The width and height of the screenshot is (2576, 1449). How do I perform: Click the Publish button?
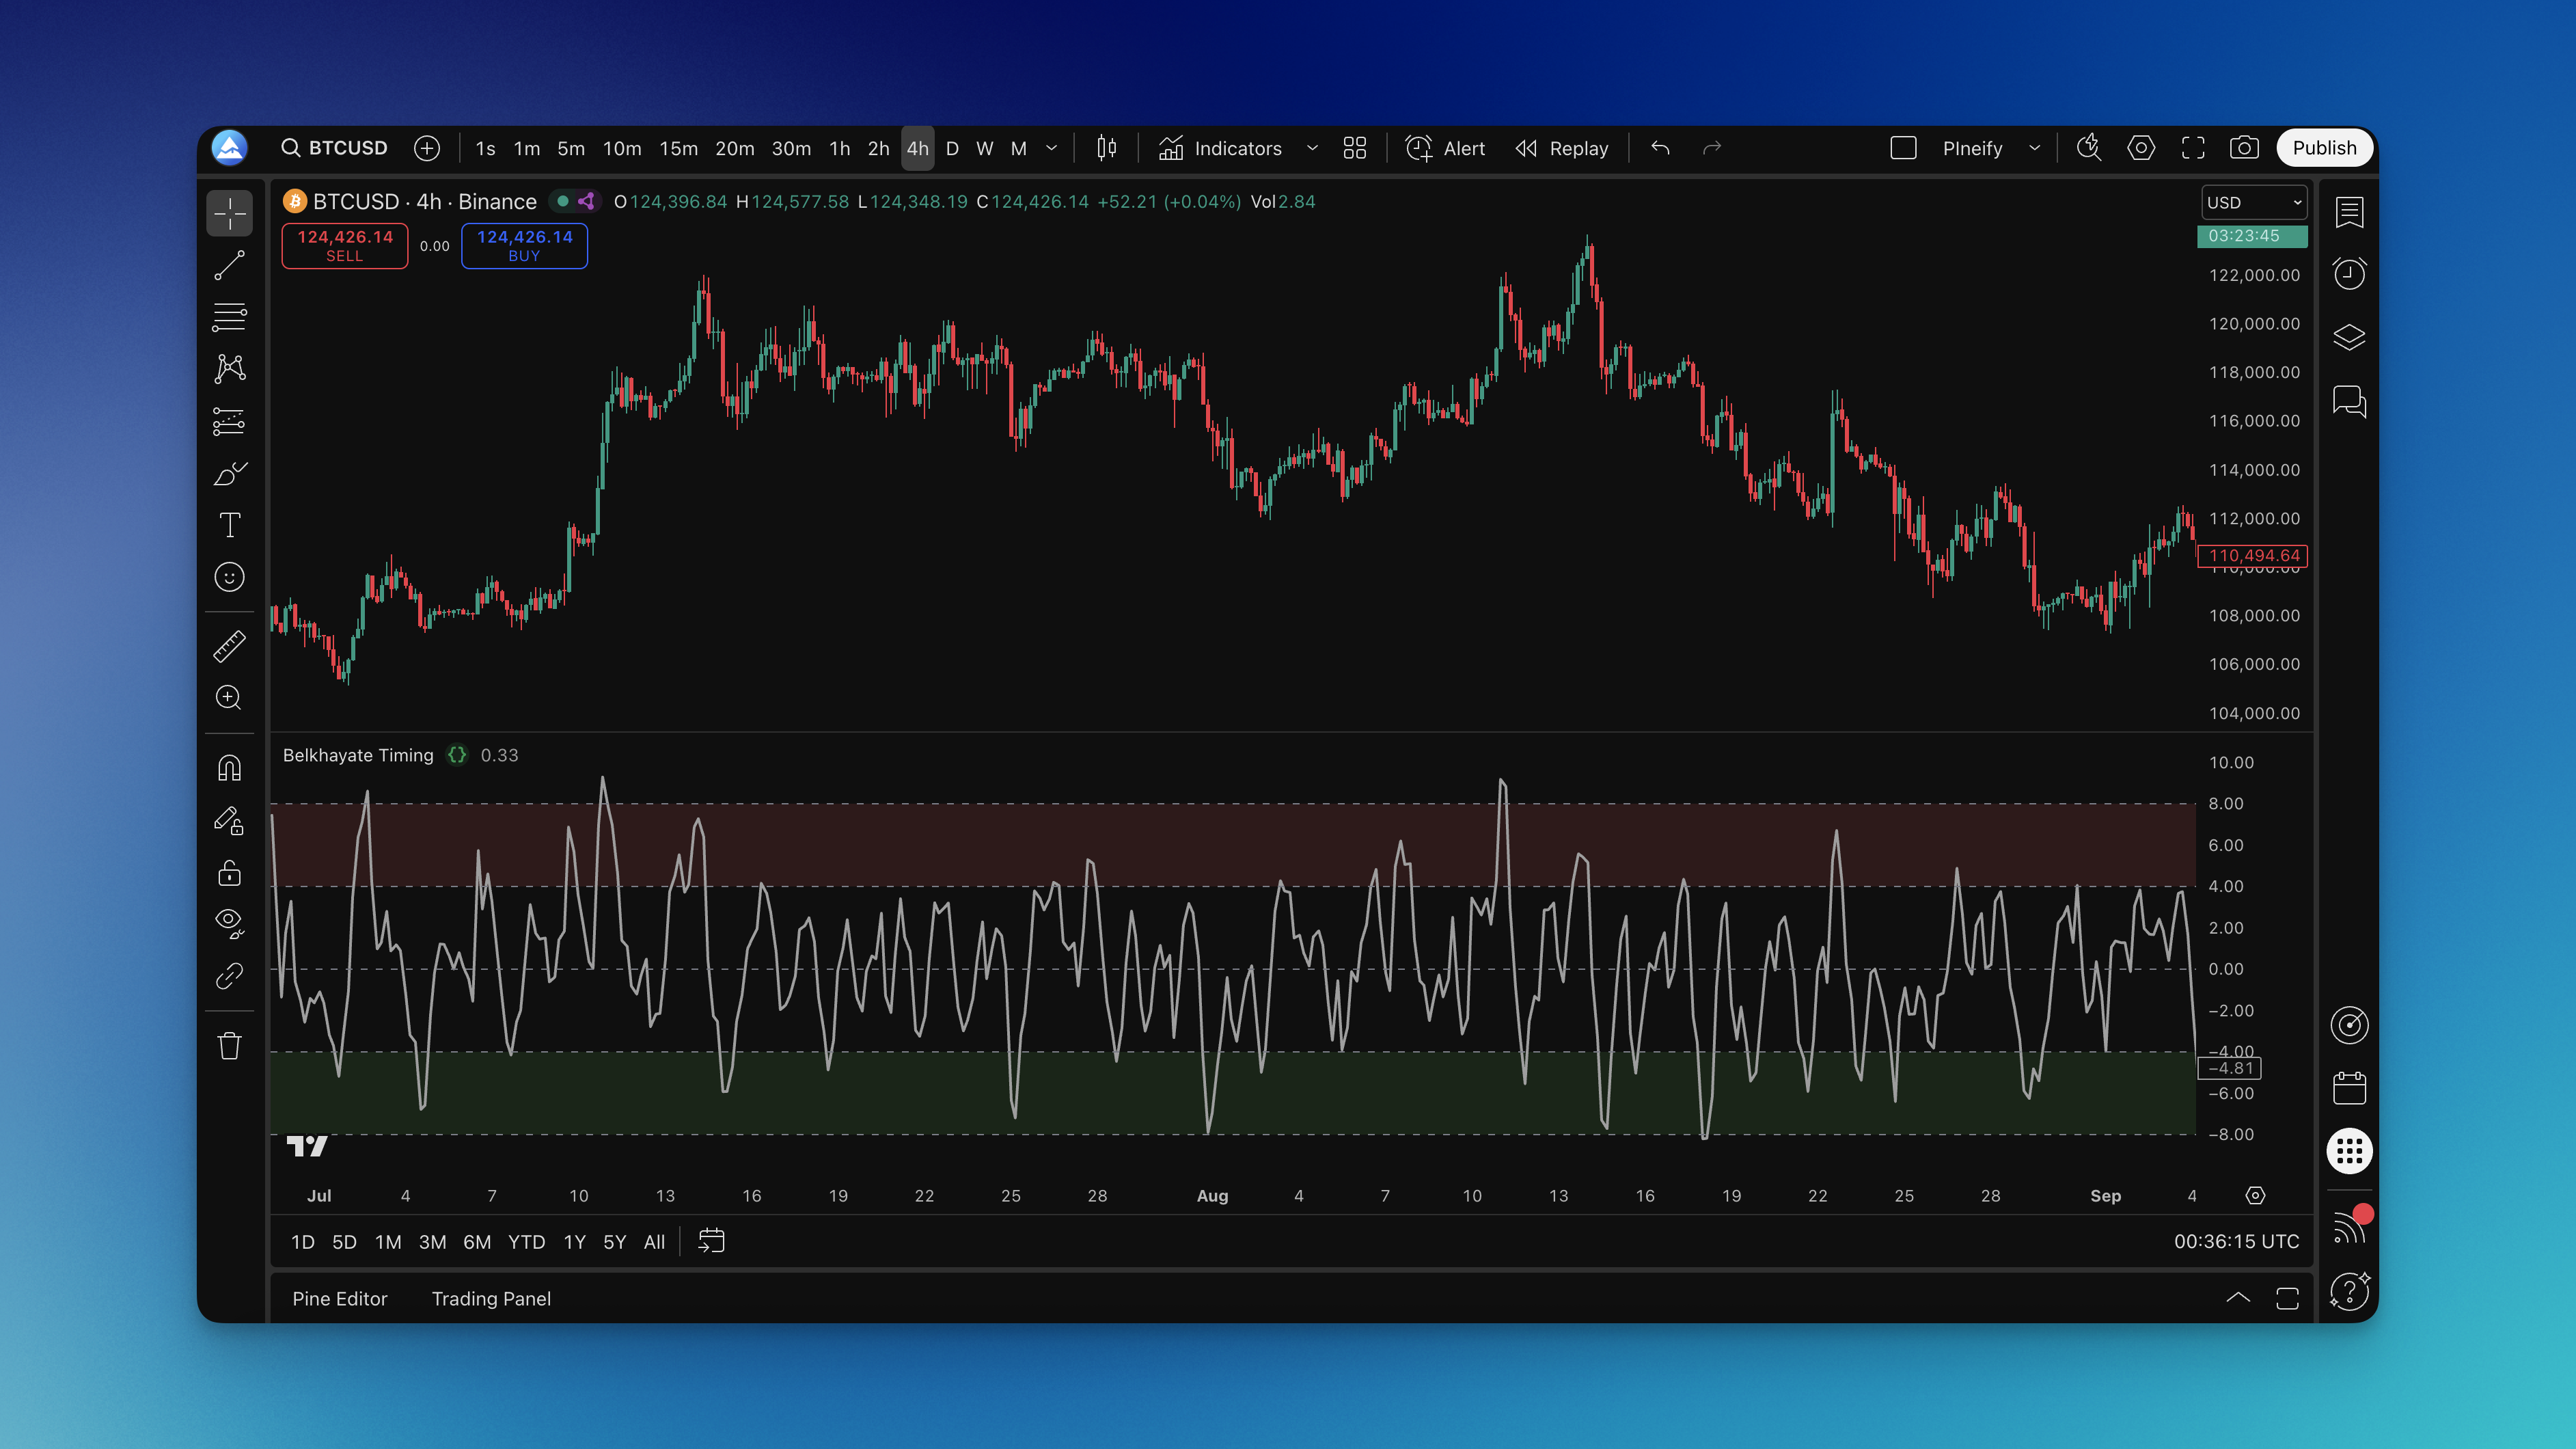pyautogui.click(x=2324, y=148)
